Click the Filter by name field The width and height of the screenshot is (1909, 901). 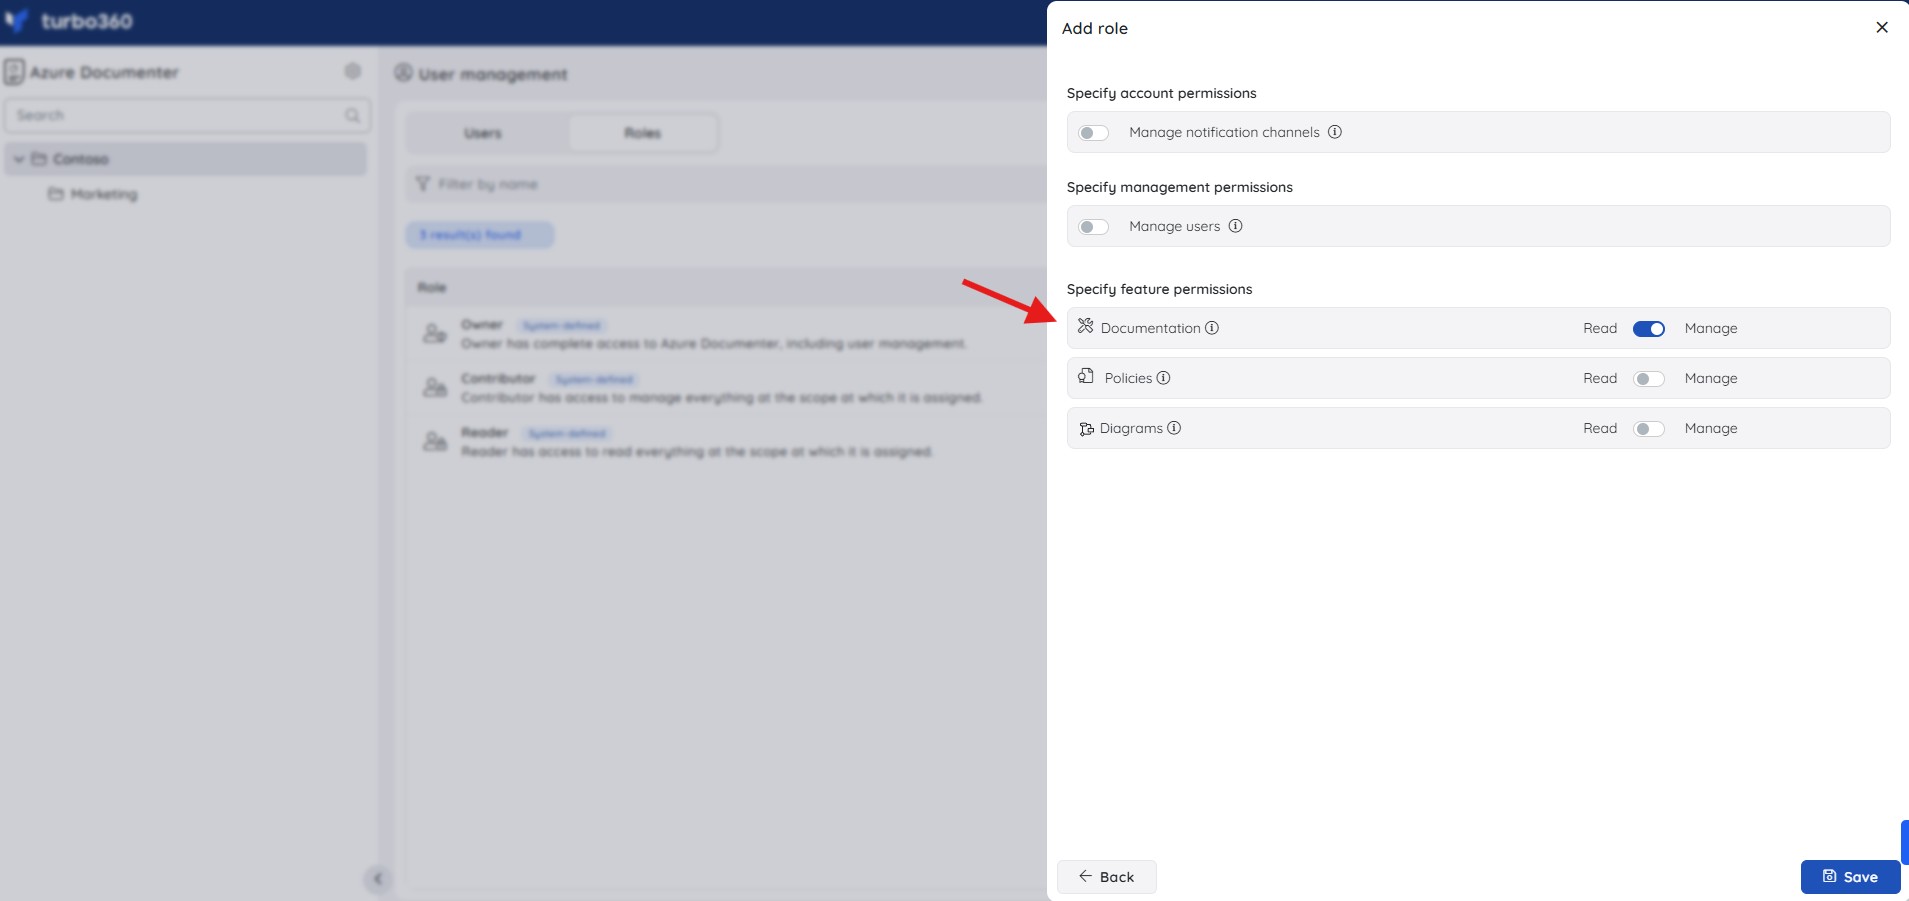click(726, 184)
